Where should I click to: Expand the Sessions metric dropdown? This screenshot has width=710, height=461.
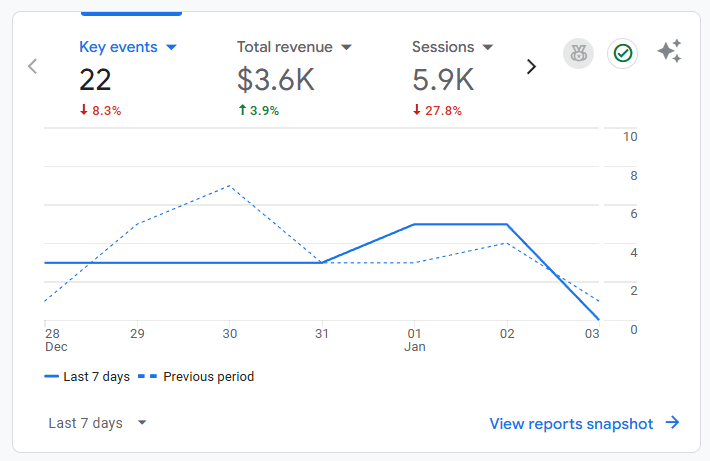[x=488, y=47]
